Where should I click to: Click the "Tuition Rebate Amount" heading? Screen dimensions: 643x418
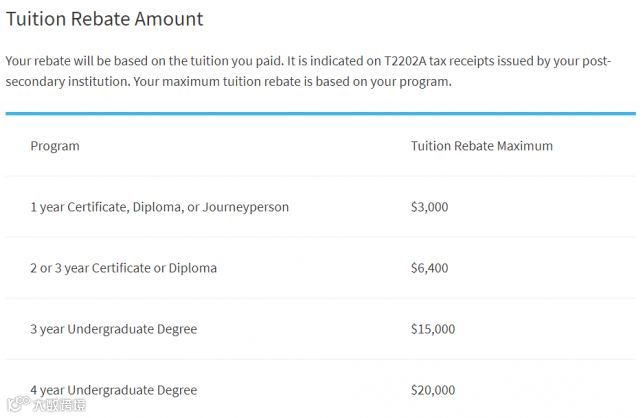pos(104,19)
